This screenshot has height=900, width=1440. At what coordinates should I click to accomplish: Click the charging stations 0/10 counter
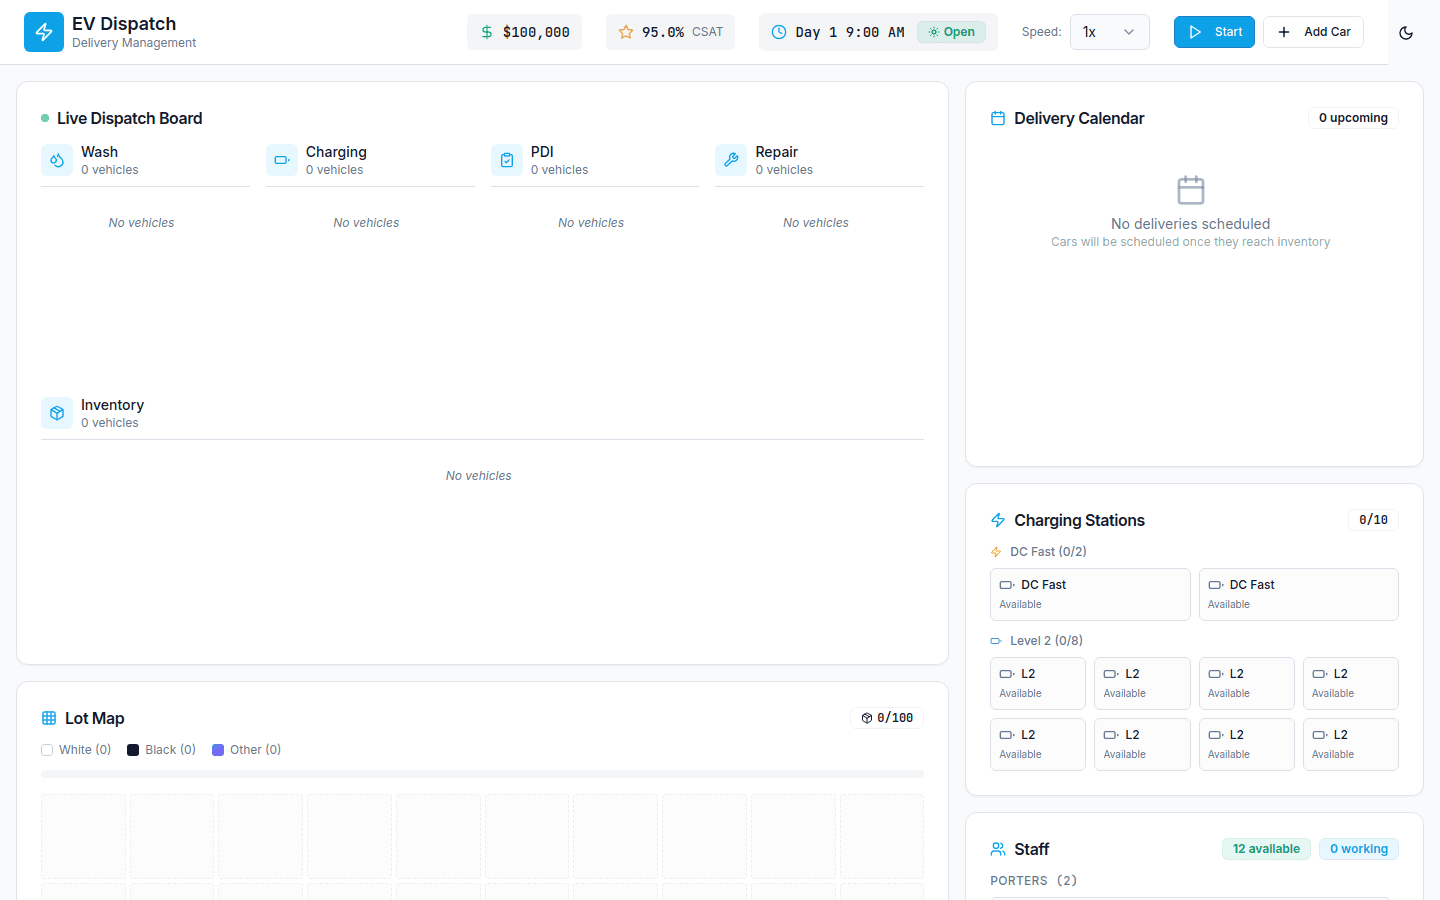click(x=1373, y=520)
